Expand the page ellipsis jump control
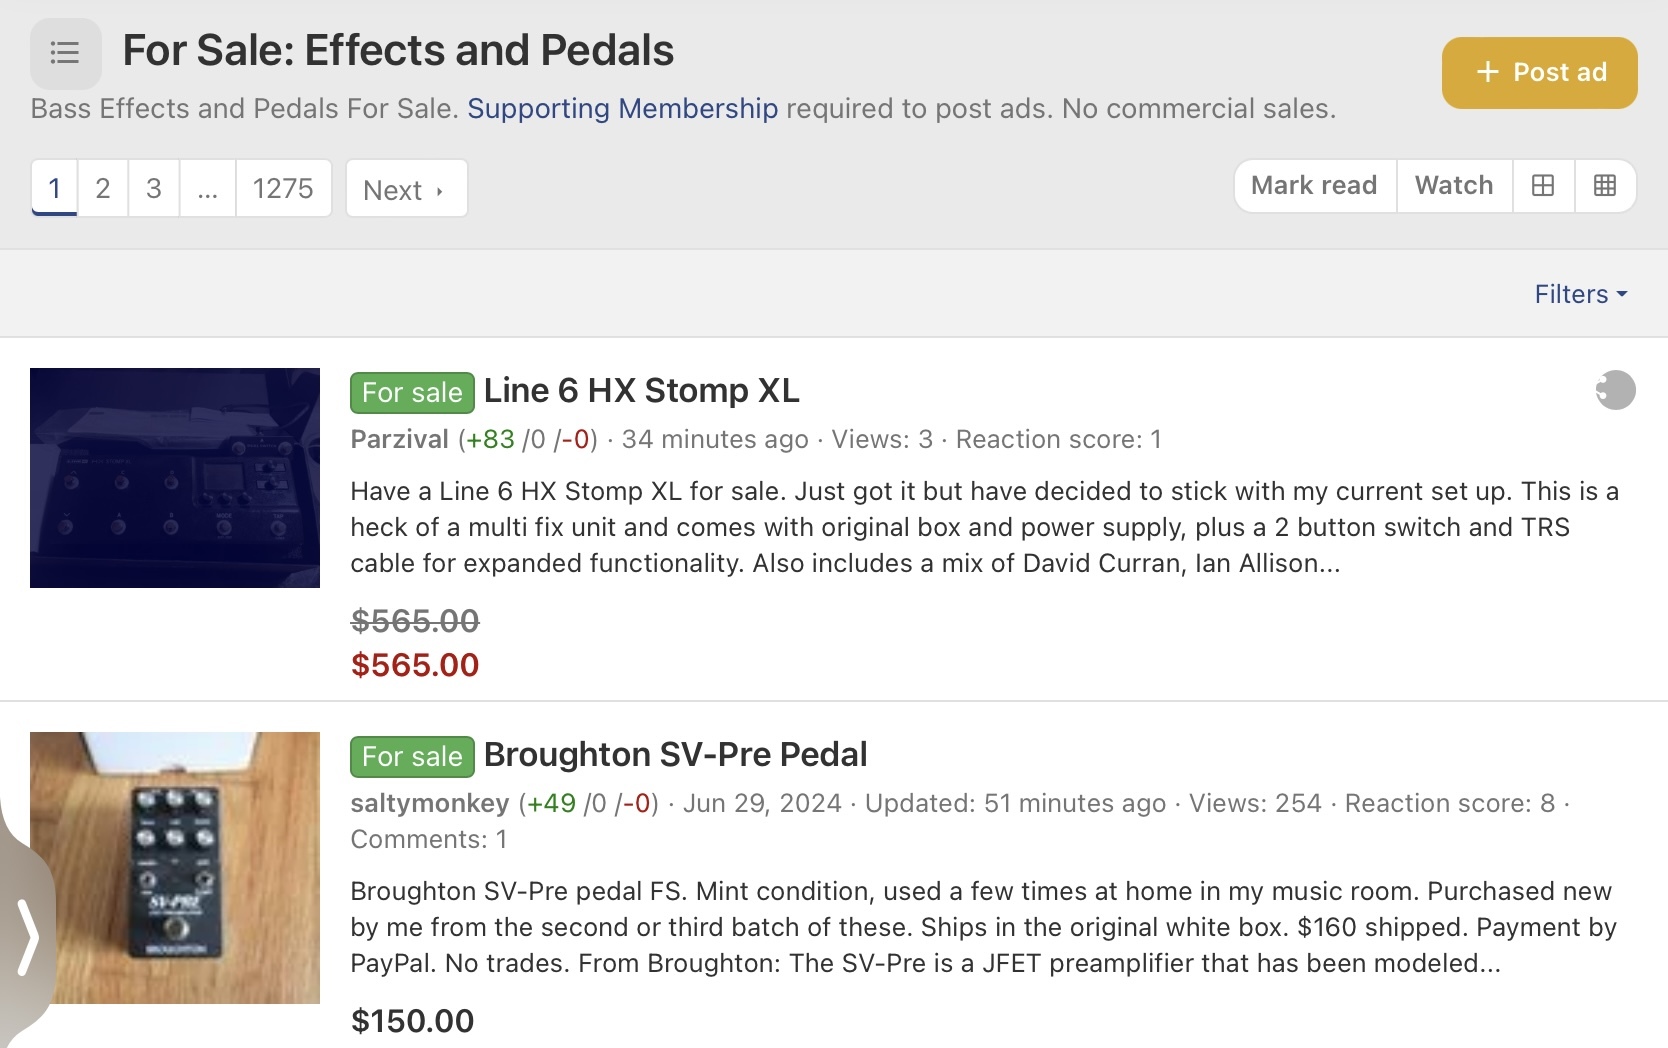Viewport: 1668px width, 1048px height. tap(207, 188)
